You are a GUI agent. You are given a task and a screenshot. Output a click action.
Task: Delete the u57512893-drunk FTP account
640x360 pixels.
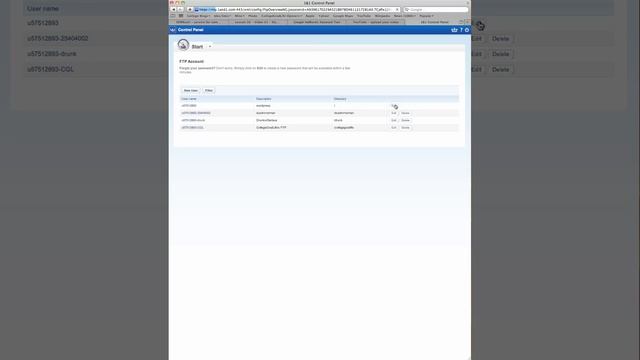(405, 120)
